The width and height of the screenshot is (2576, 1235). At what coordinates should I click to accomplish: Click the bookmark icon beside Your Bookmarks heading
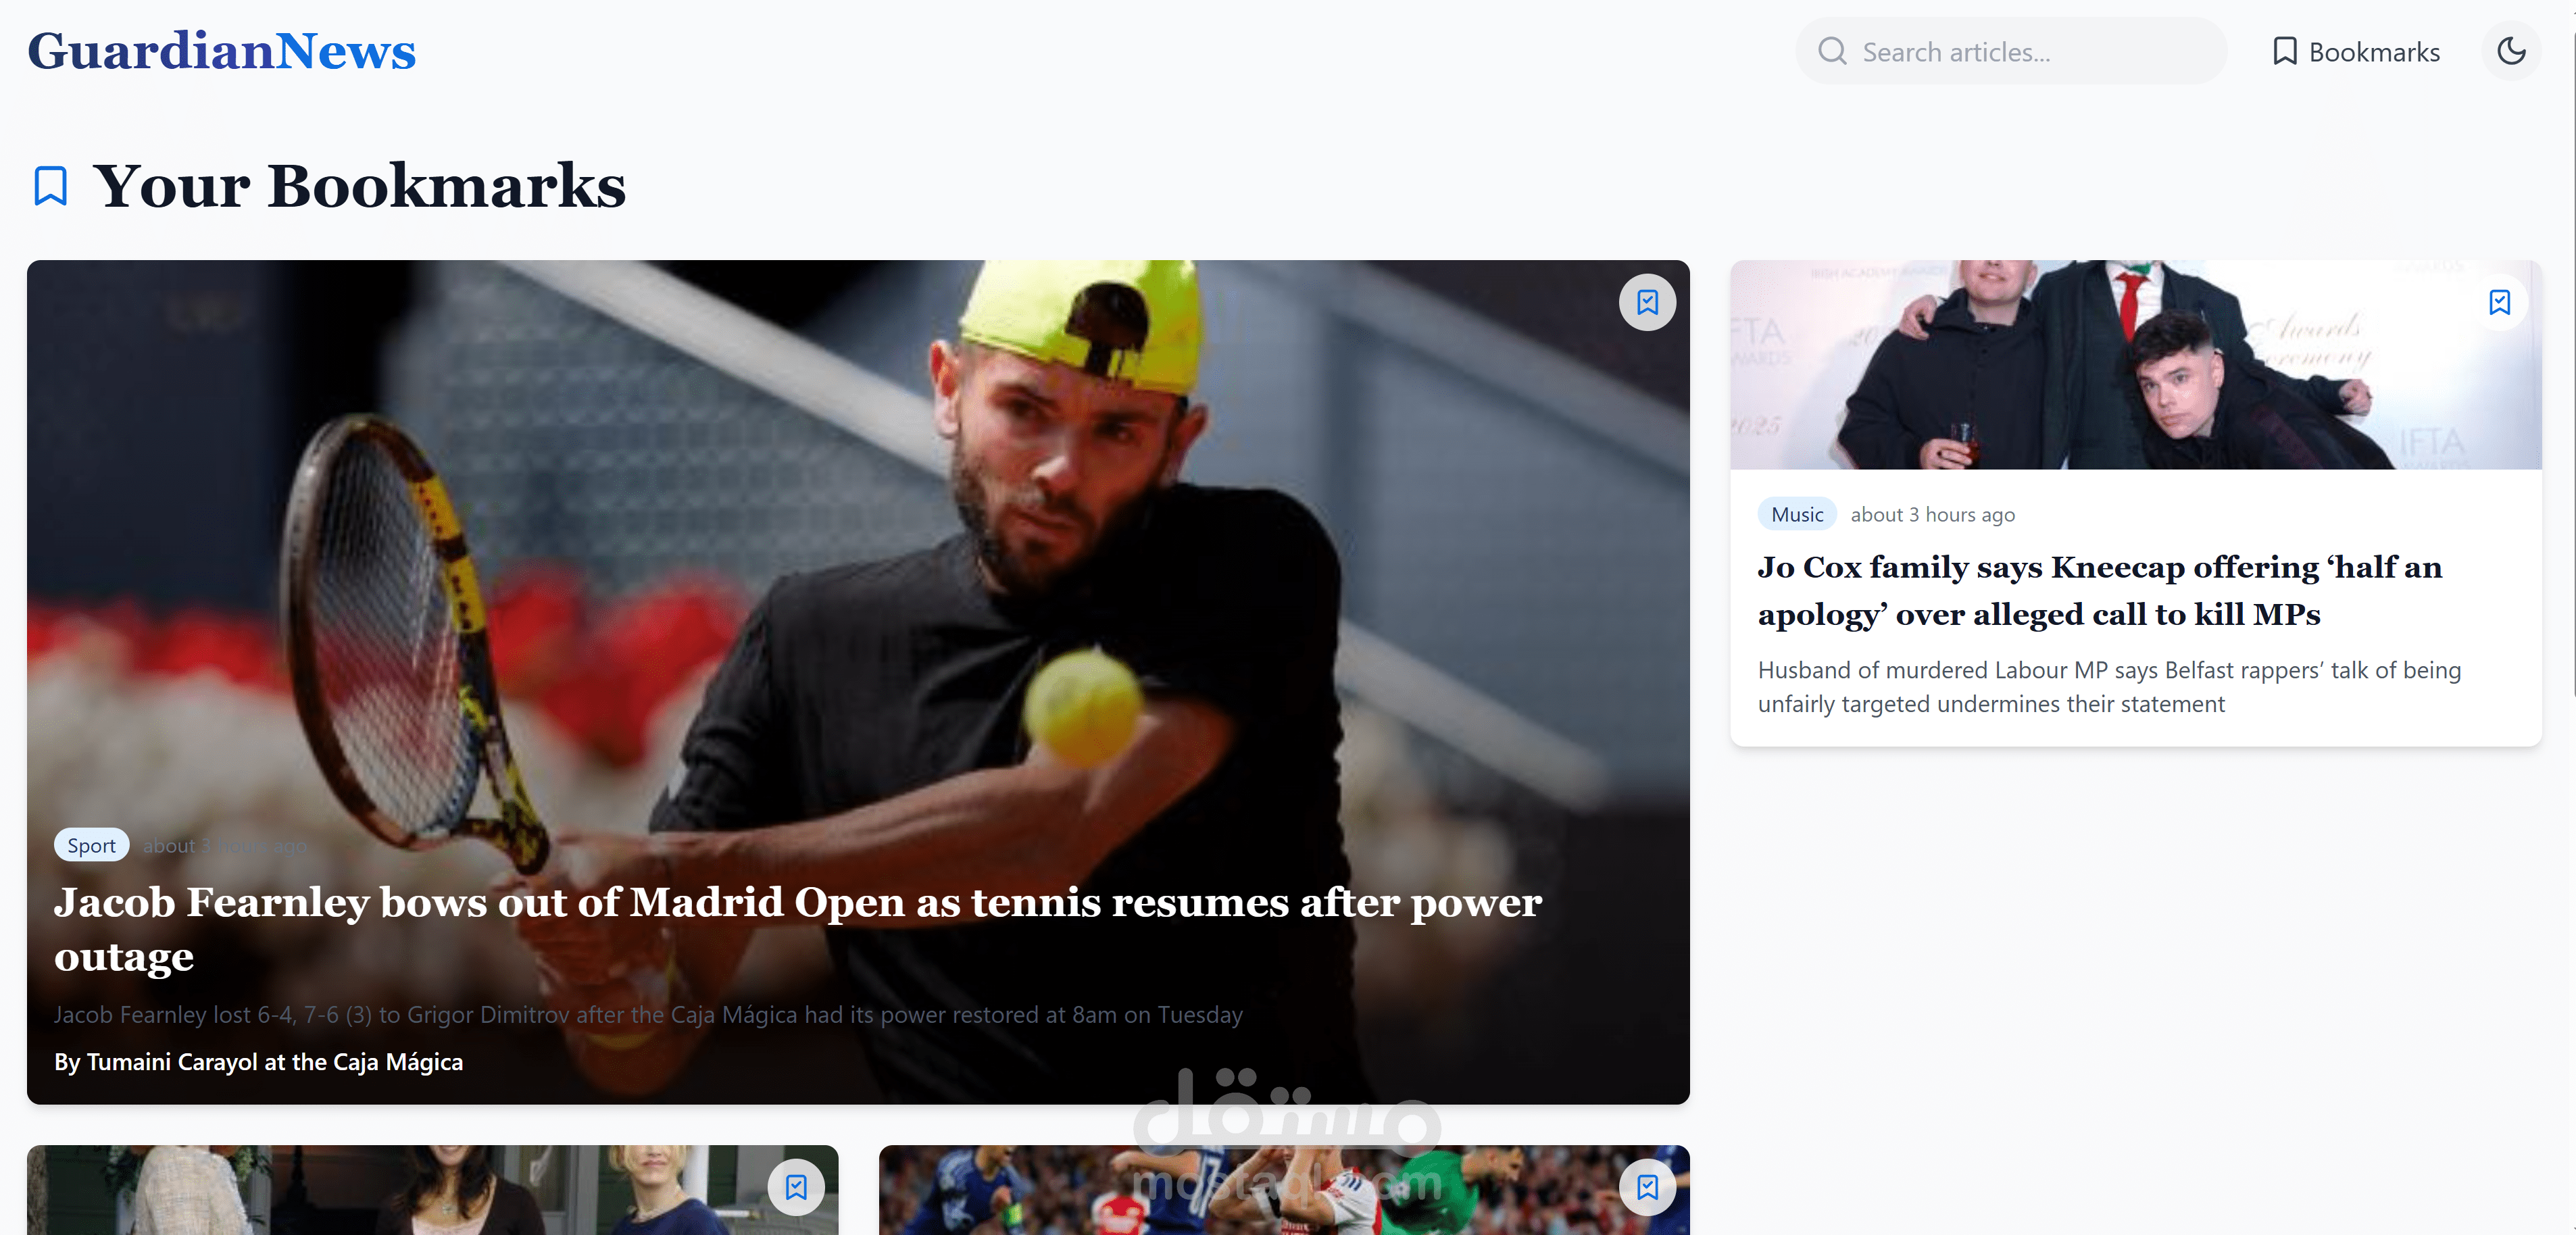tap(50, 186)
